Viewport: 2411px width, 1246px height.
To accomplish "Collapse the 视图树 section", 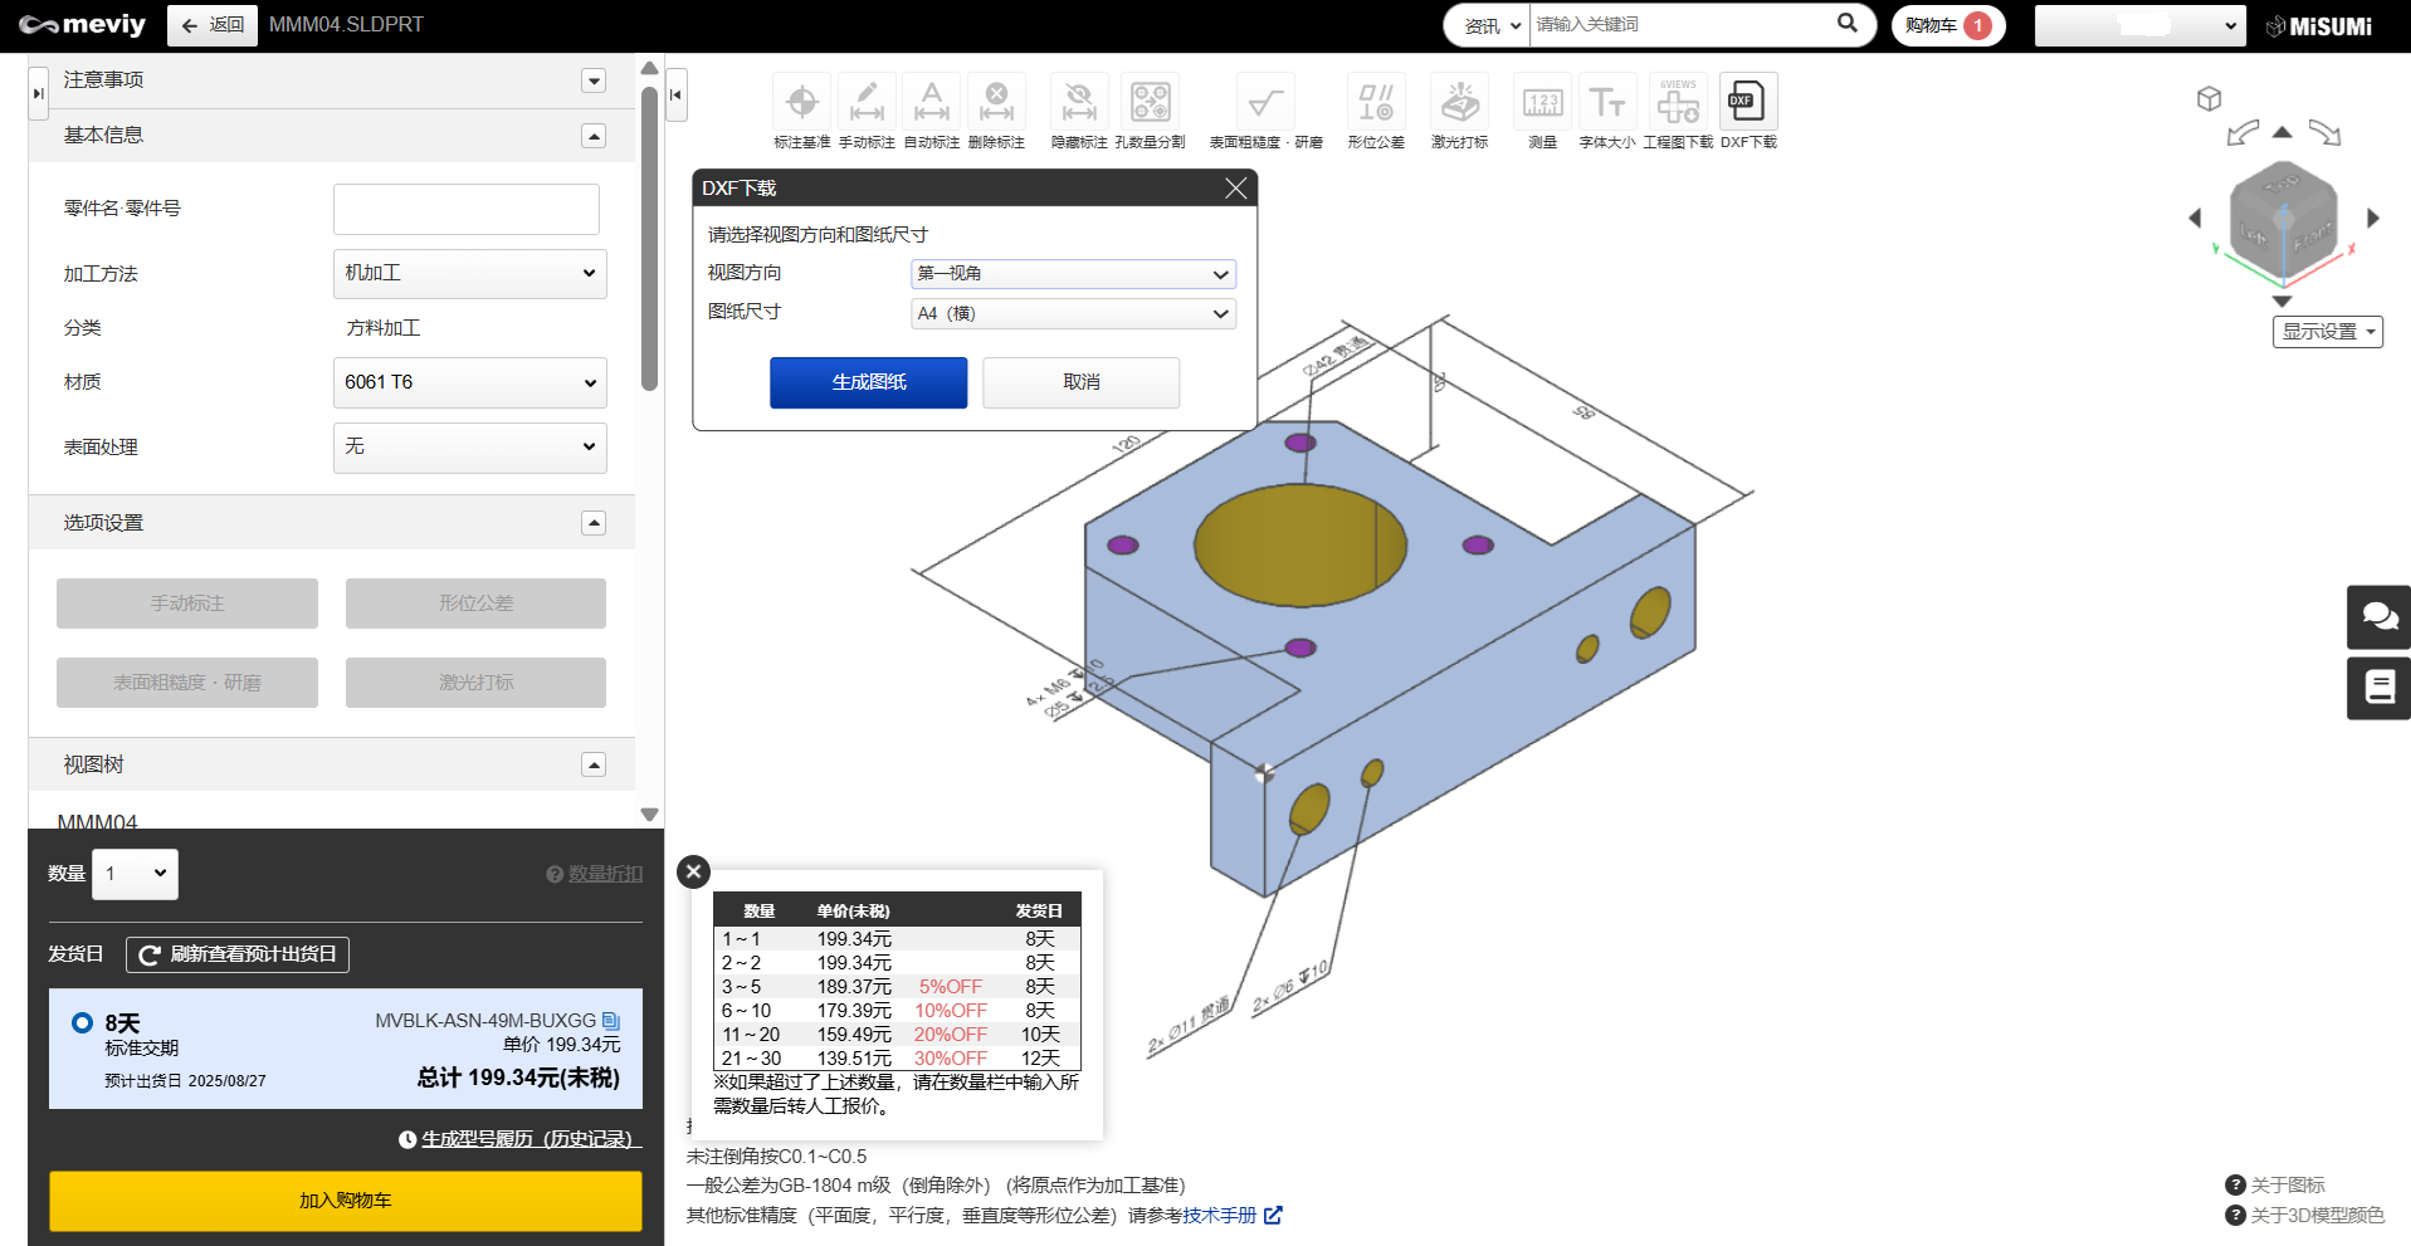I will tap(593, 764).
